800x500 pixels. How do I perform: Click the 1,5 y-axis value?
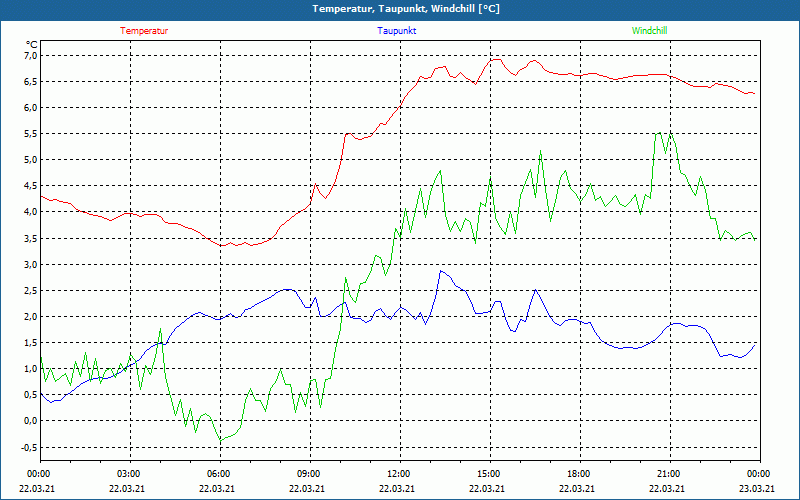(x=31, y=343)
